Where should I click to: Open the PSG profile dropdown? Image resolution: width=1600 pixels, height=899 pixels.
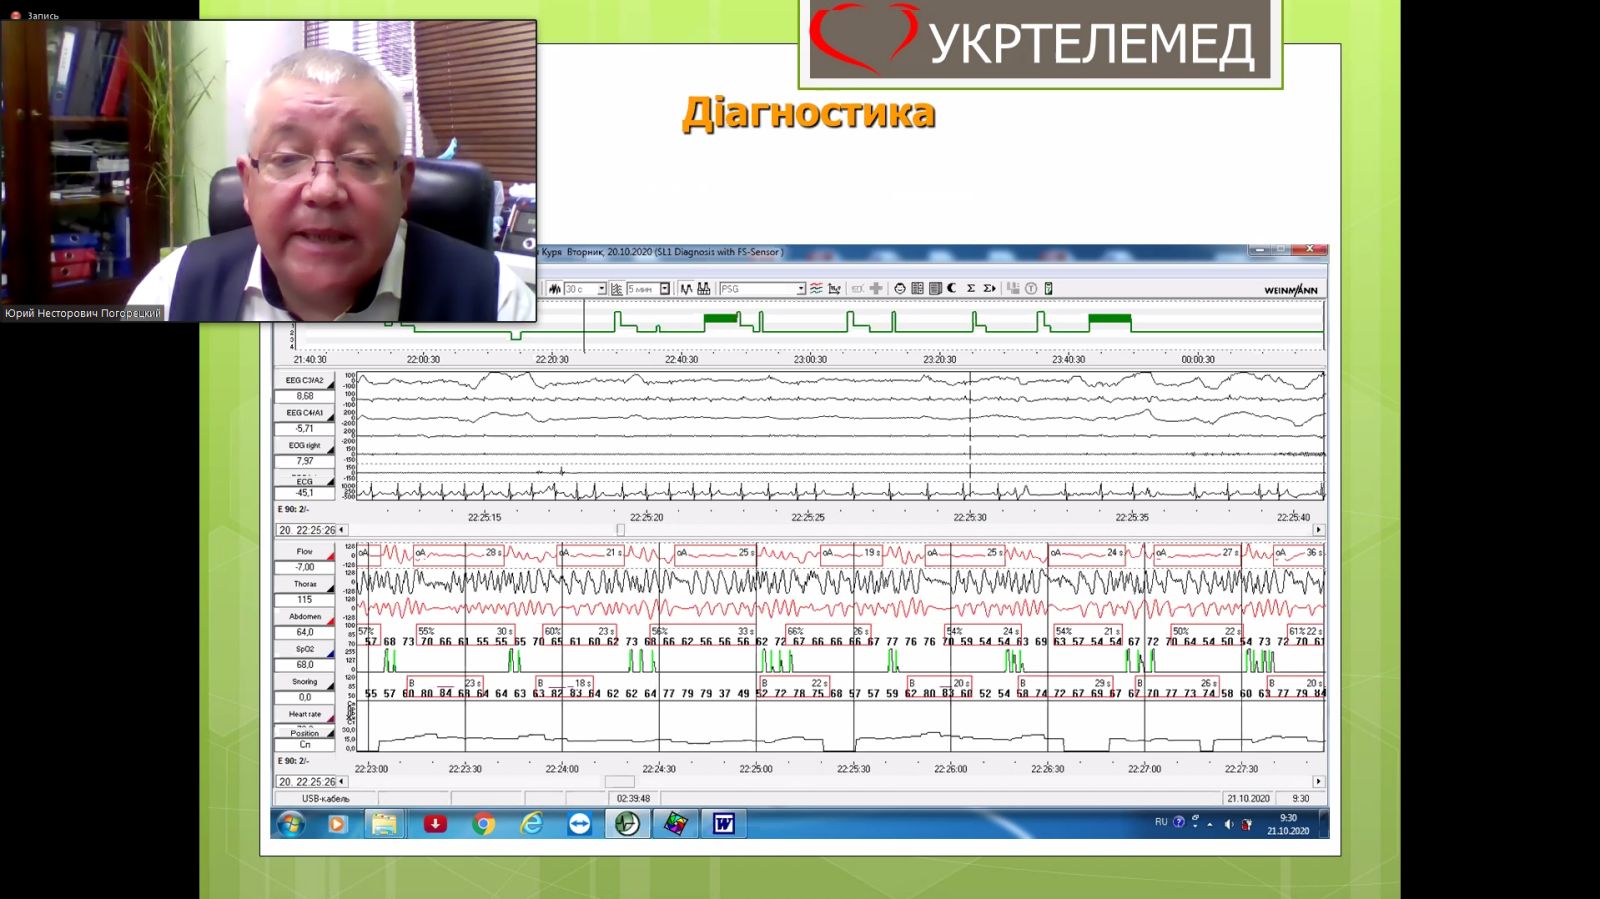click(800, 289)
